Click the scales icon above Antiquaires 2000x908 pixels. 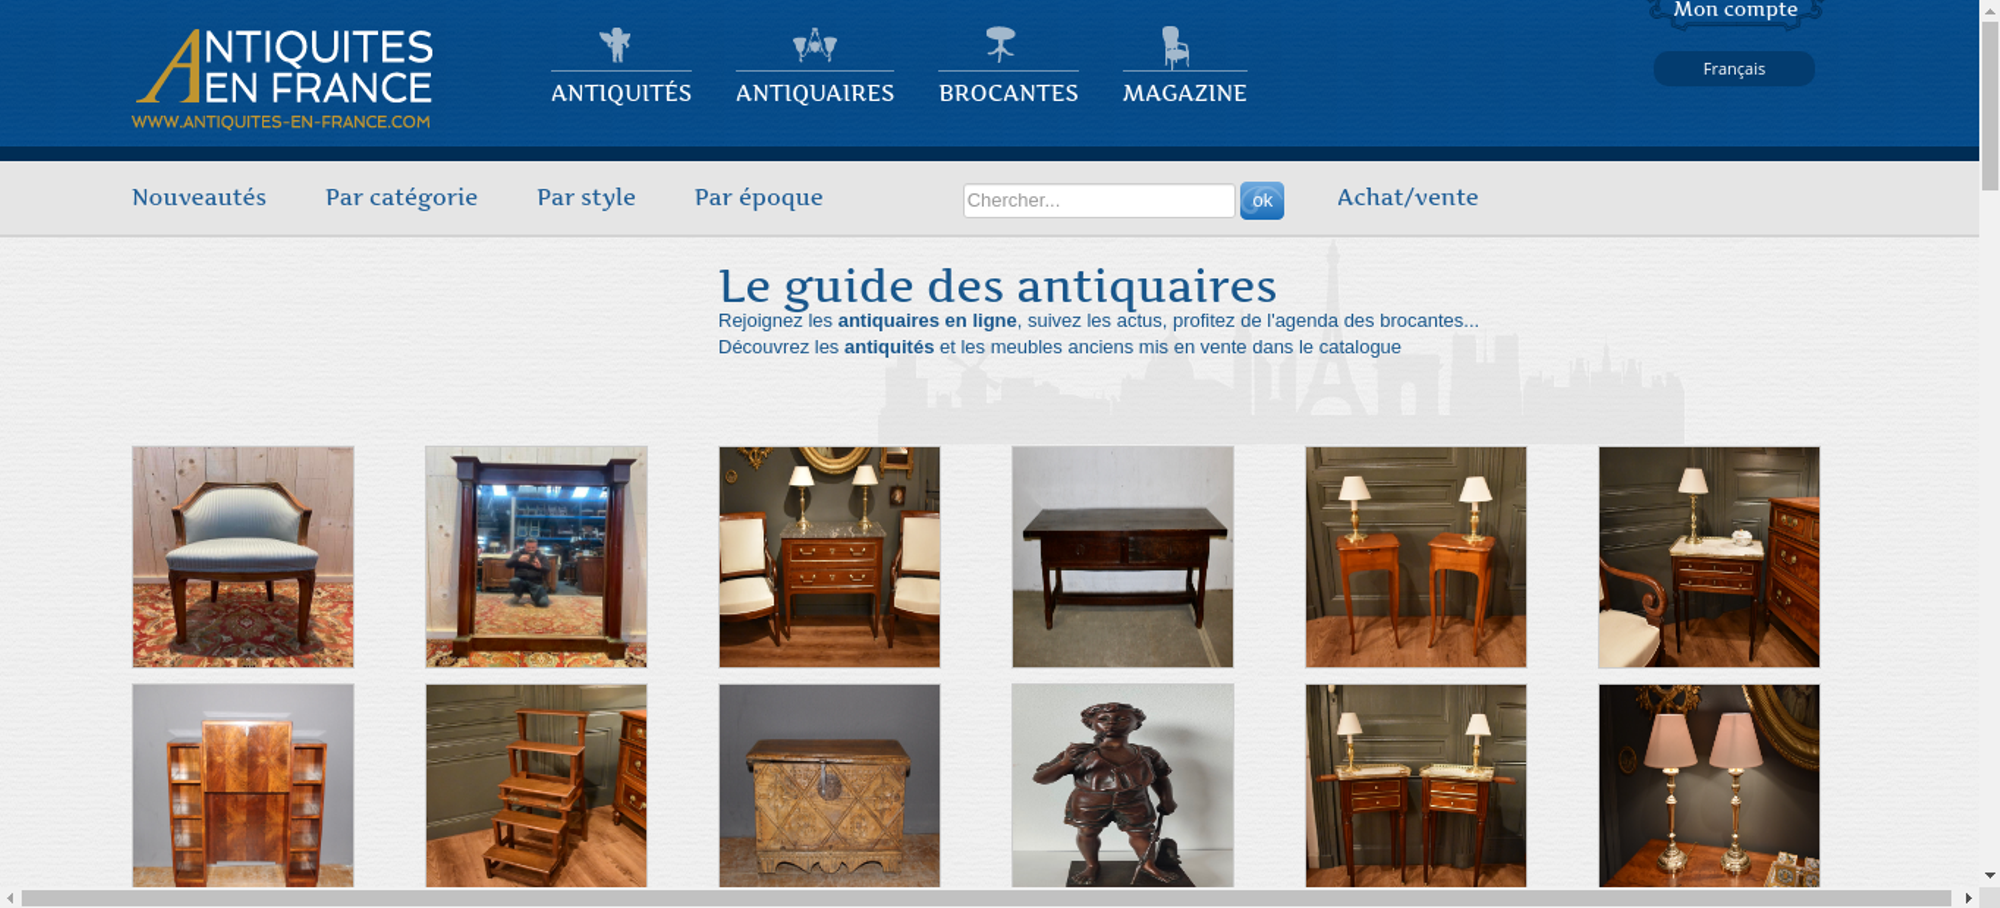pyautogui.click(x=814, y=45)
